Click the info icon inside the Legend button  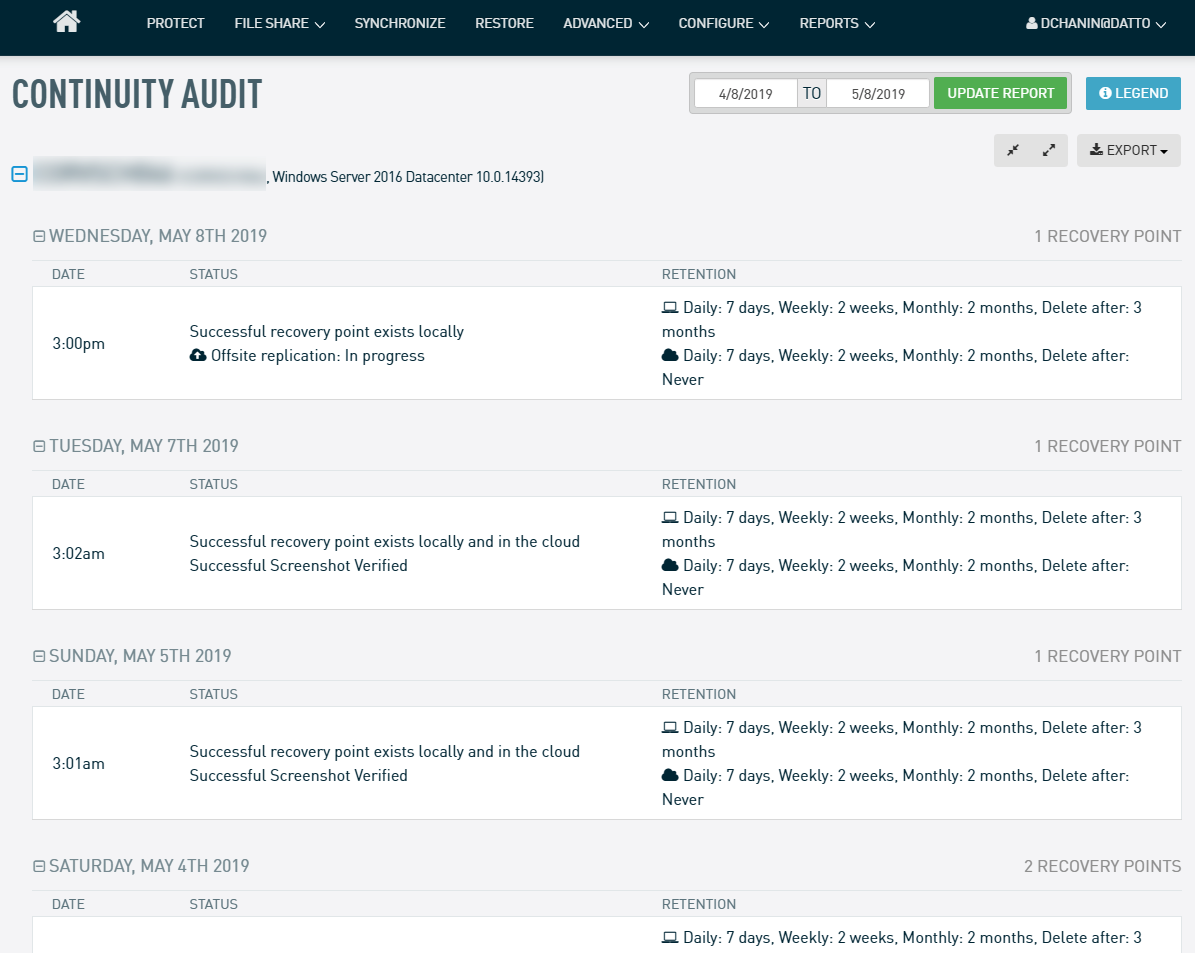coord(1105,93)
